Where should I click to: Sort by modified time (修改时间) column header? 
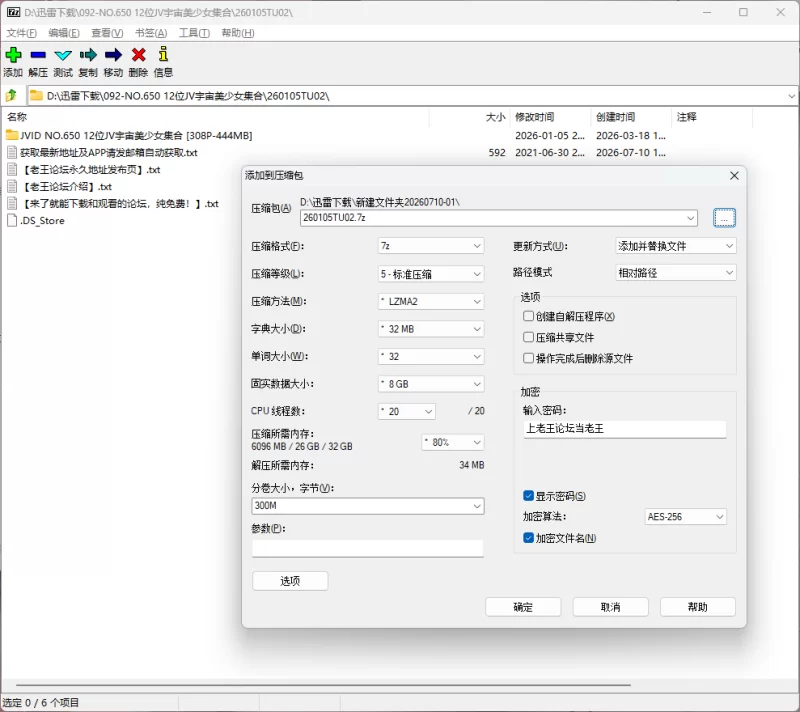551,117
